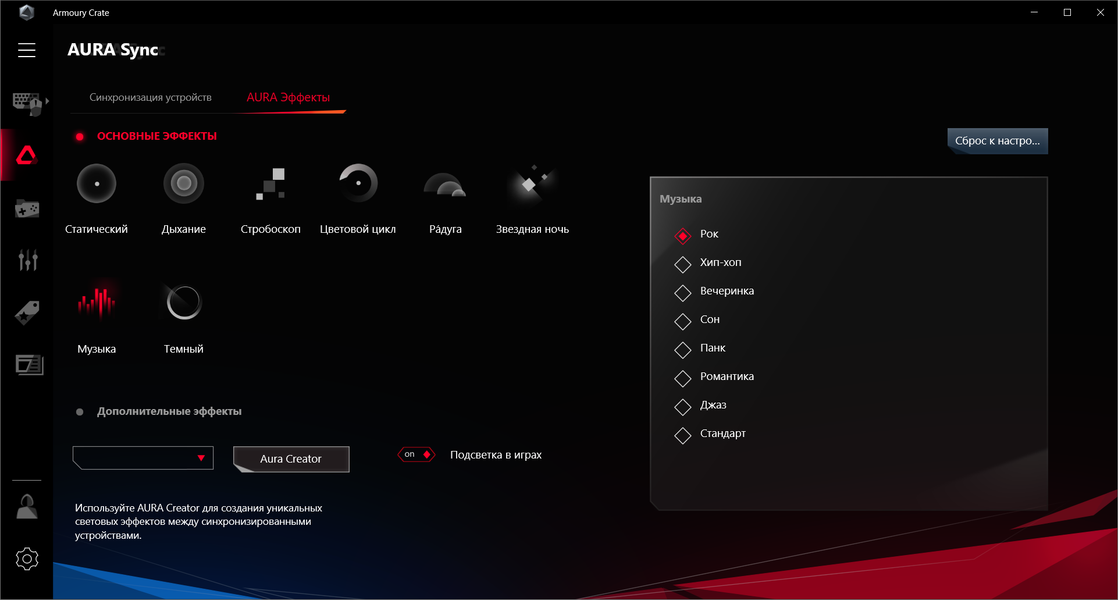This screenshot has width=1118, height=600.
Task: Open News panel sidebar icon
Action: pos(29,365)
